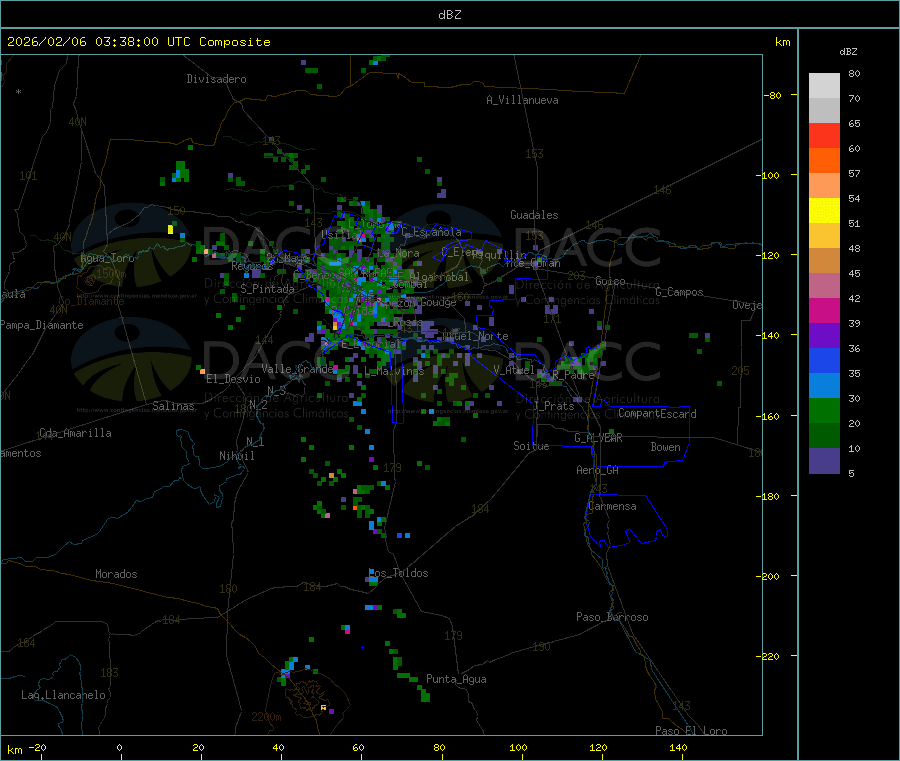Select the magenta 42 dBZ legend swatch

824,310
